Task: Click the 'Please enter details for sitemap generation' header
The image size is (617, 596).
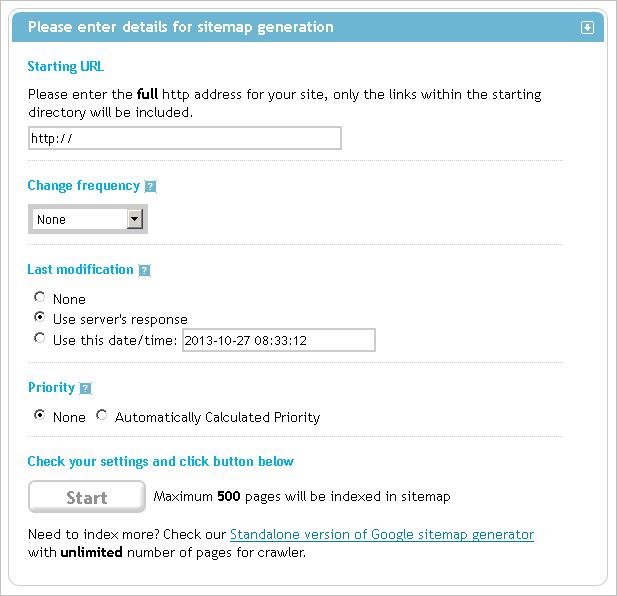Action: 181,27
